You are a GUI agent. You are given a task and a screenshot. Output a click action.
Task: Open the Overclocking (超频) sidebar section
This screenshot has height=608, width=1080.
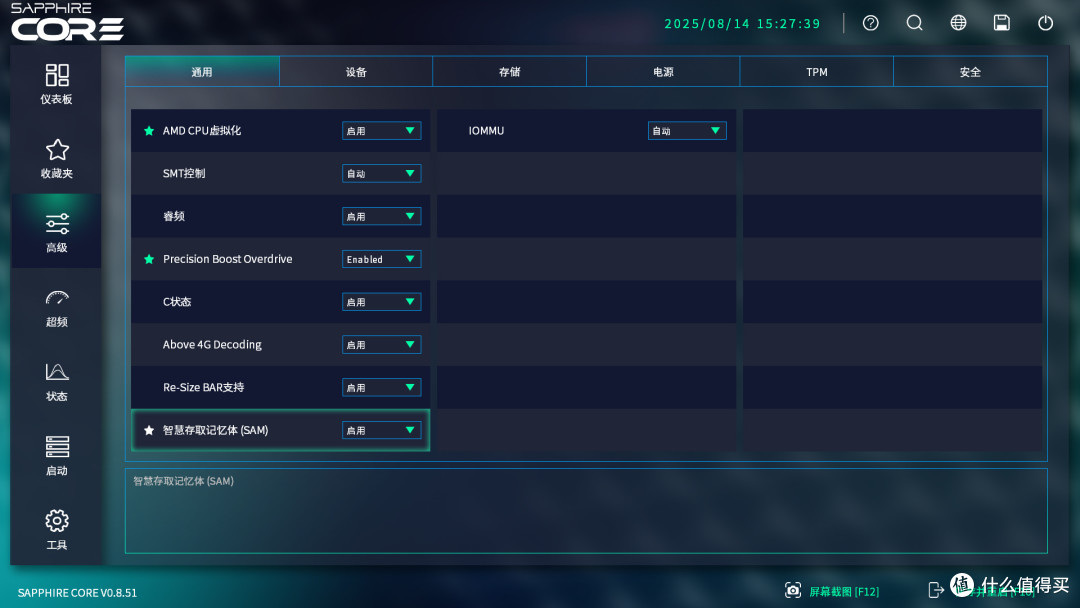(56, 307)
